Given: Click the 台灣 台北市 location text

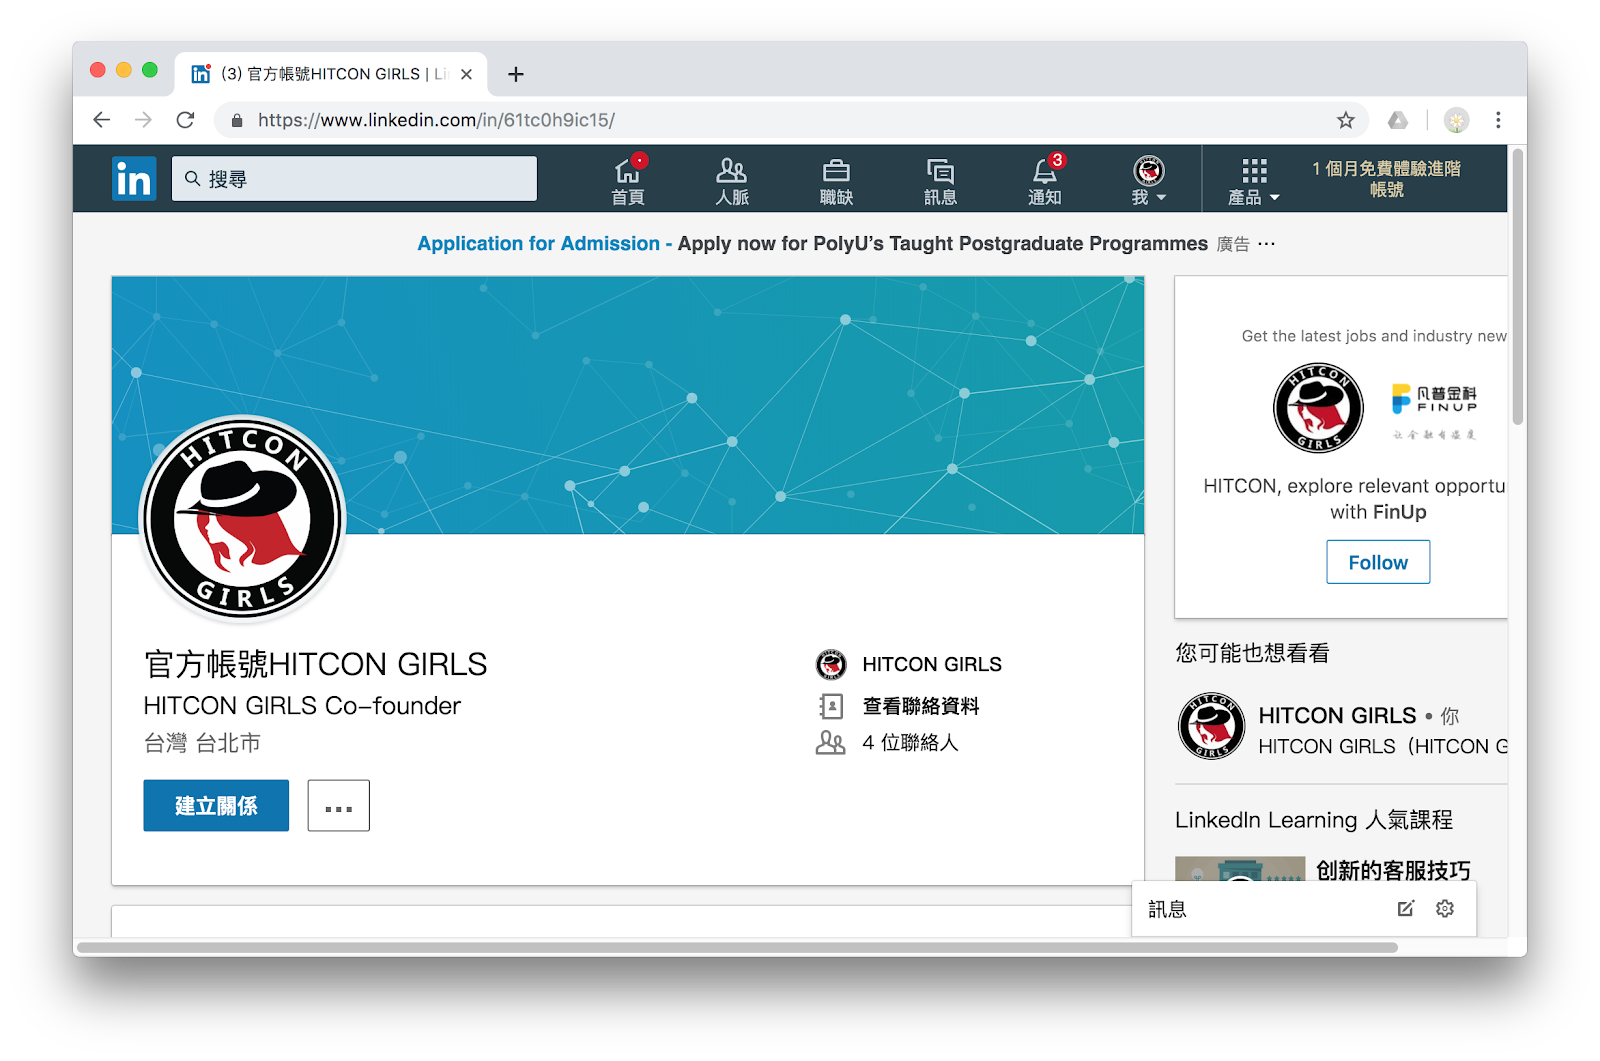Looking at the screenshot, I should point(202,743).
